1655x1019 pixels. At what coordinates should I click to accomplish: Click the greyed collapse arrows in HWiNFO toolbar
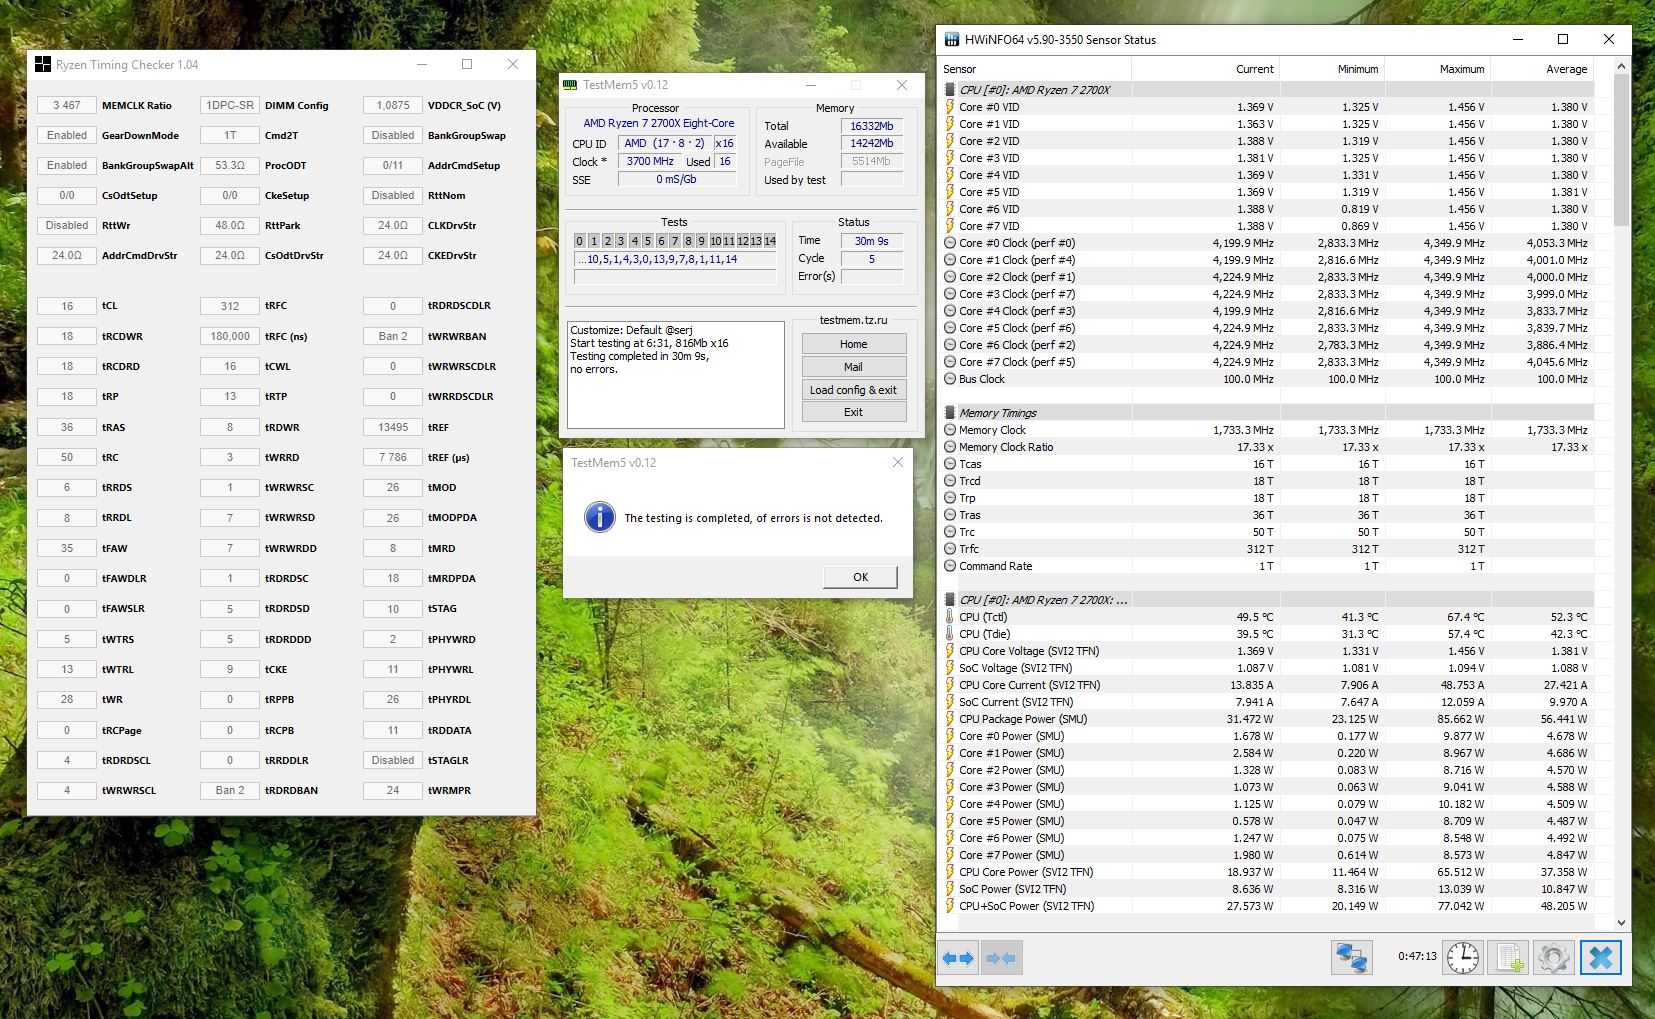(1001, 958)
